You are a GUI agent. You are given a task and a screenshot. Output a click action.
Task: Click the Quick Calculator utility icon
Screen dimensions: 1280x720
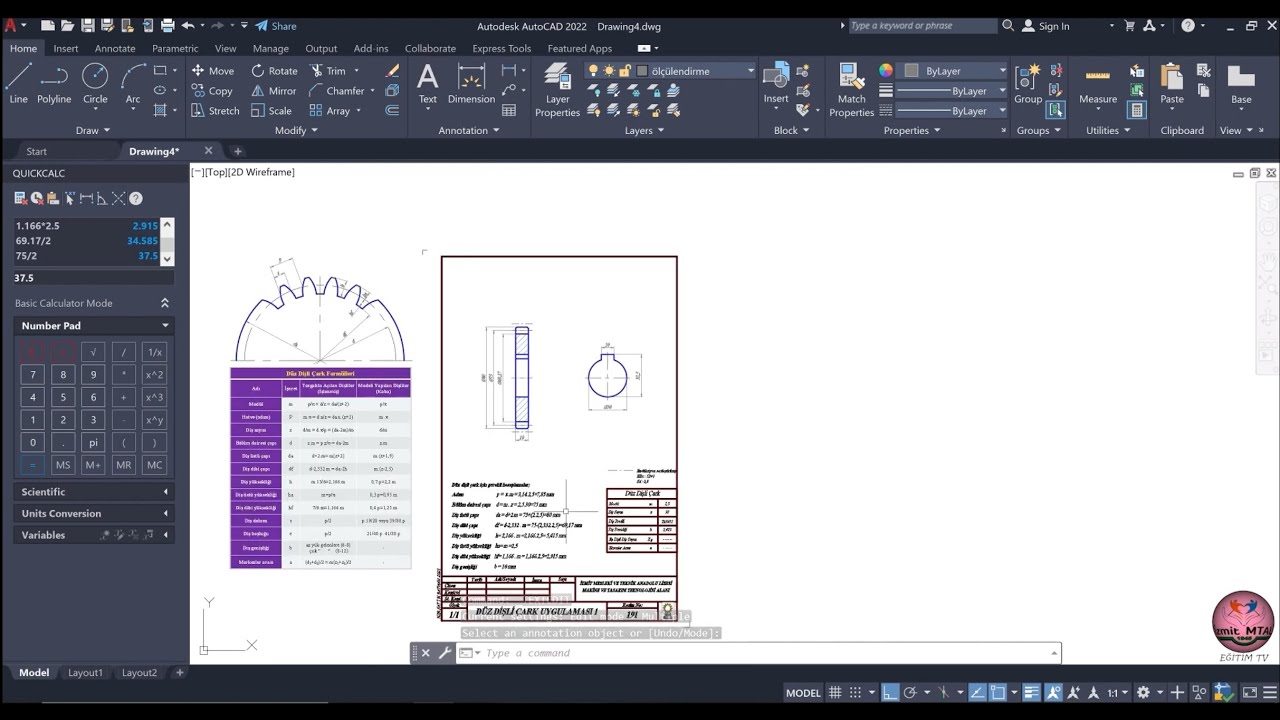(x=1137, y=110)
